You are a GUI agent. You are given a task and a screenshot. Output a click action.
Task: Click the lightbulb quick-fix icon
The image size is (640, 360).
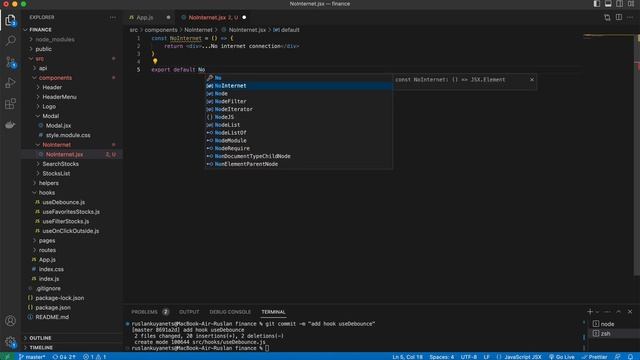tap(155, 61)
